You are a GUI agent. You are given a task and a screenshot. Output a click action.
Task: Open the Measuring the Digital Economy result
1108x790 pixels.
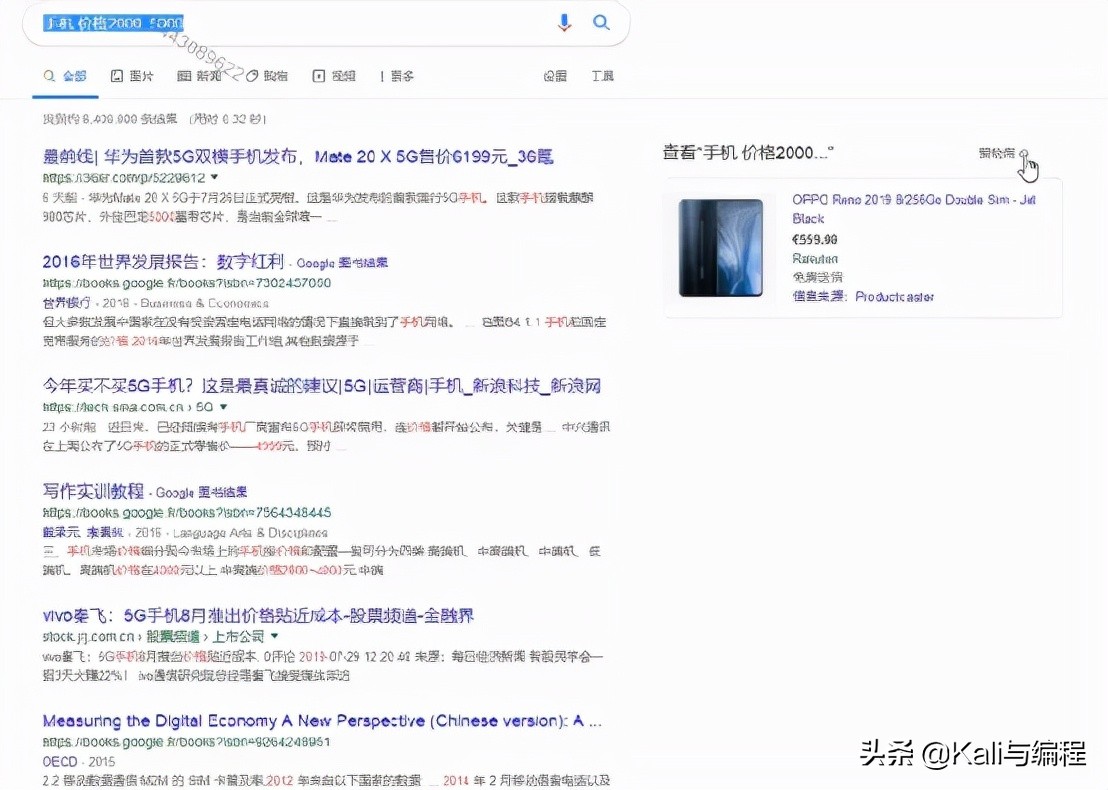click(322, 721)
